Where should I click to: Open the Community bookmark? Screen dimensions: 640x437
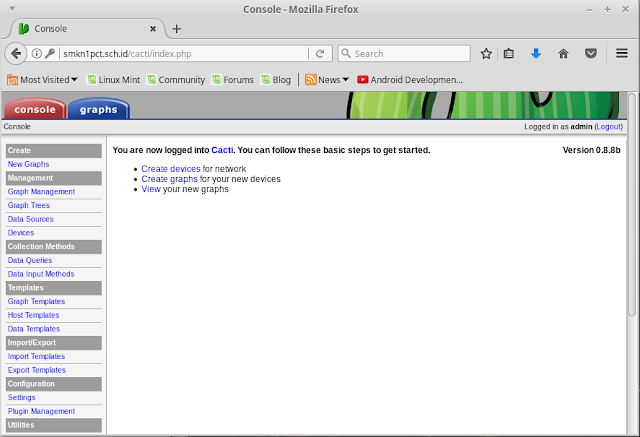point(176,80)
